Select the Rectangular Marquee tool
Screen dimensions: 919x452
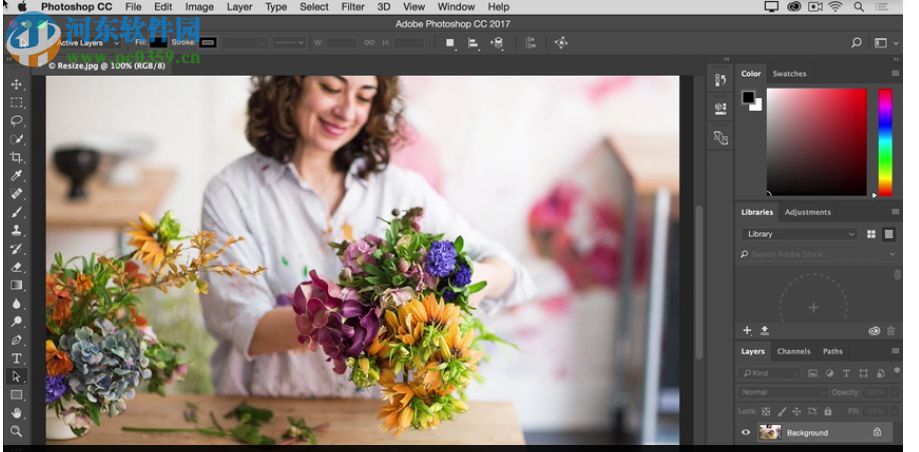16,103
